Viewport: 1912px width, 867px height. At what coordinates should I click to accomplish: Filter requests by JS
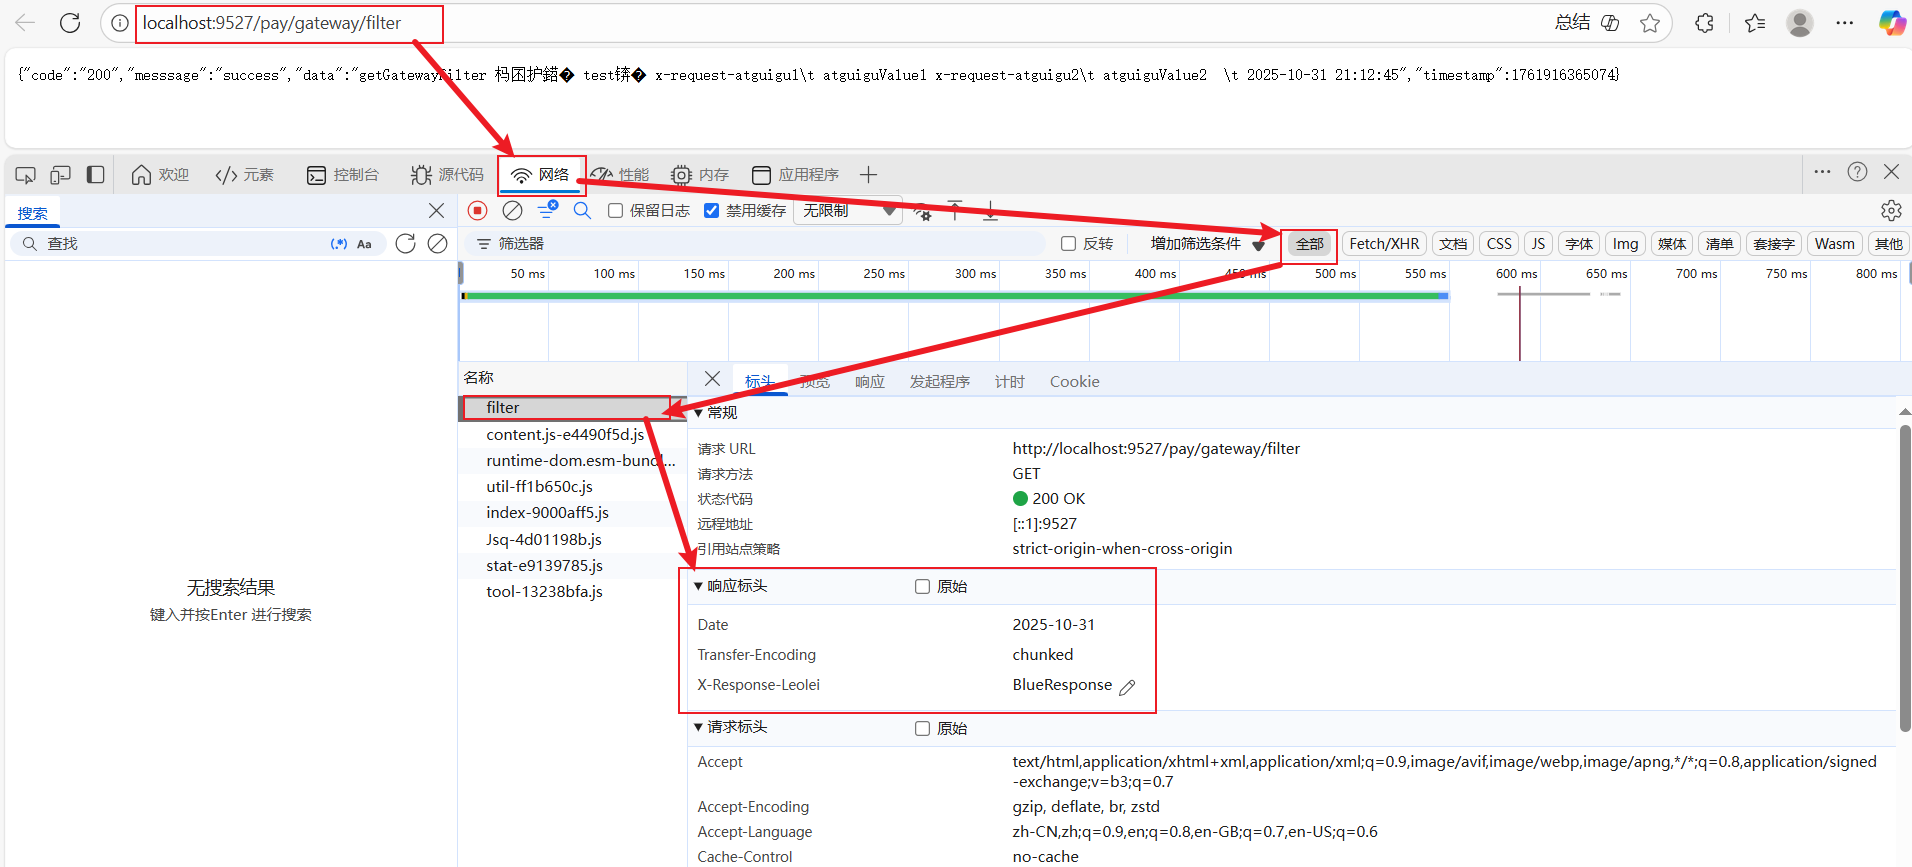point(1538,244)
